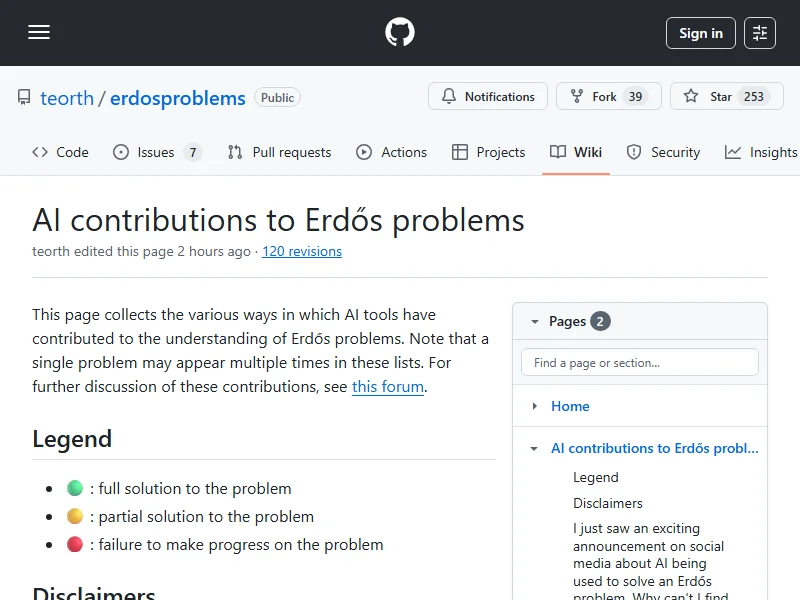
Task: Focus the 'Find a page or section' field
Action: (x=640, y=362)
